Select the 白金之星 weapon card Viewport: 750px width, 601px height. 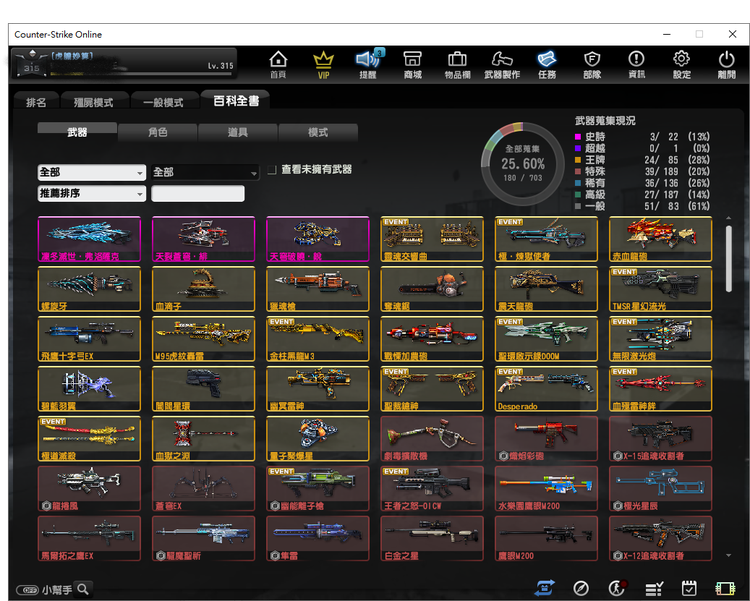point(432,538)
